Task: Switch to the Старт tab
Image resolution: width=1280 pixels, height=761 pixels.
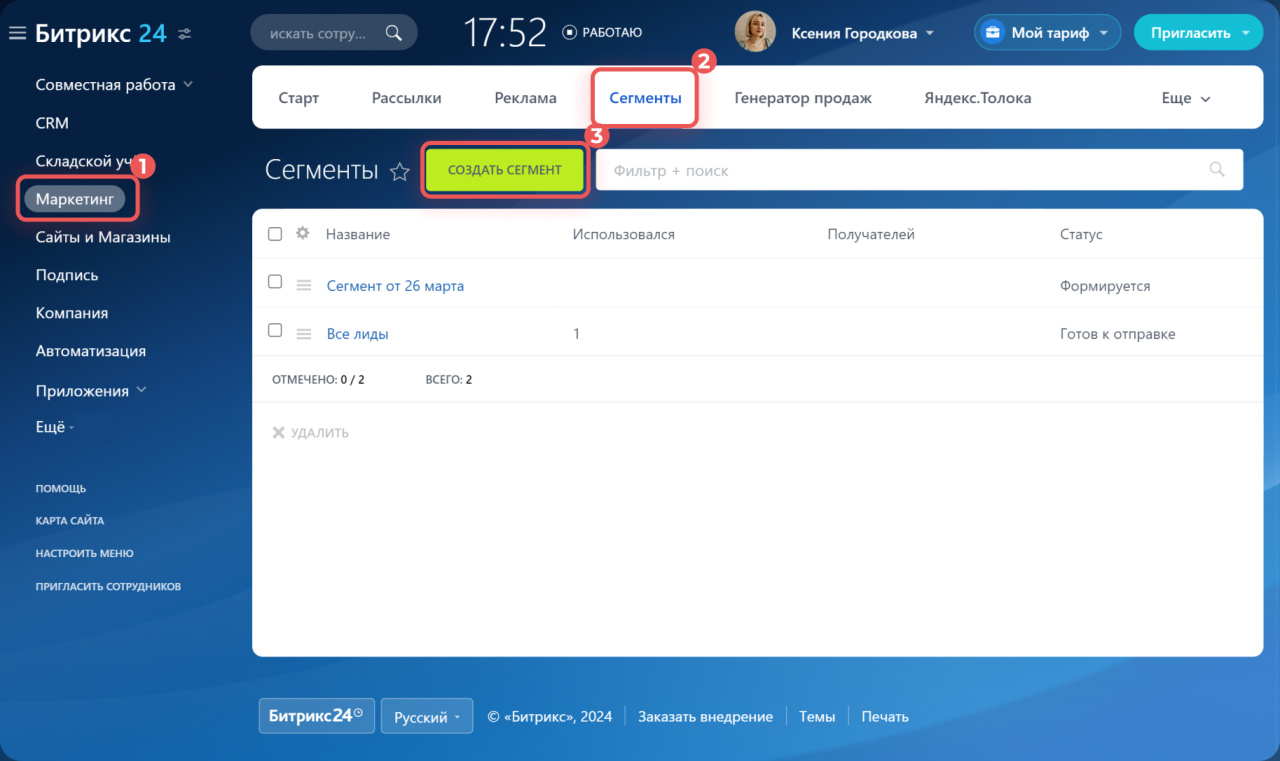Action: (299, 98)
